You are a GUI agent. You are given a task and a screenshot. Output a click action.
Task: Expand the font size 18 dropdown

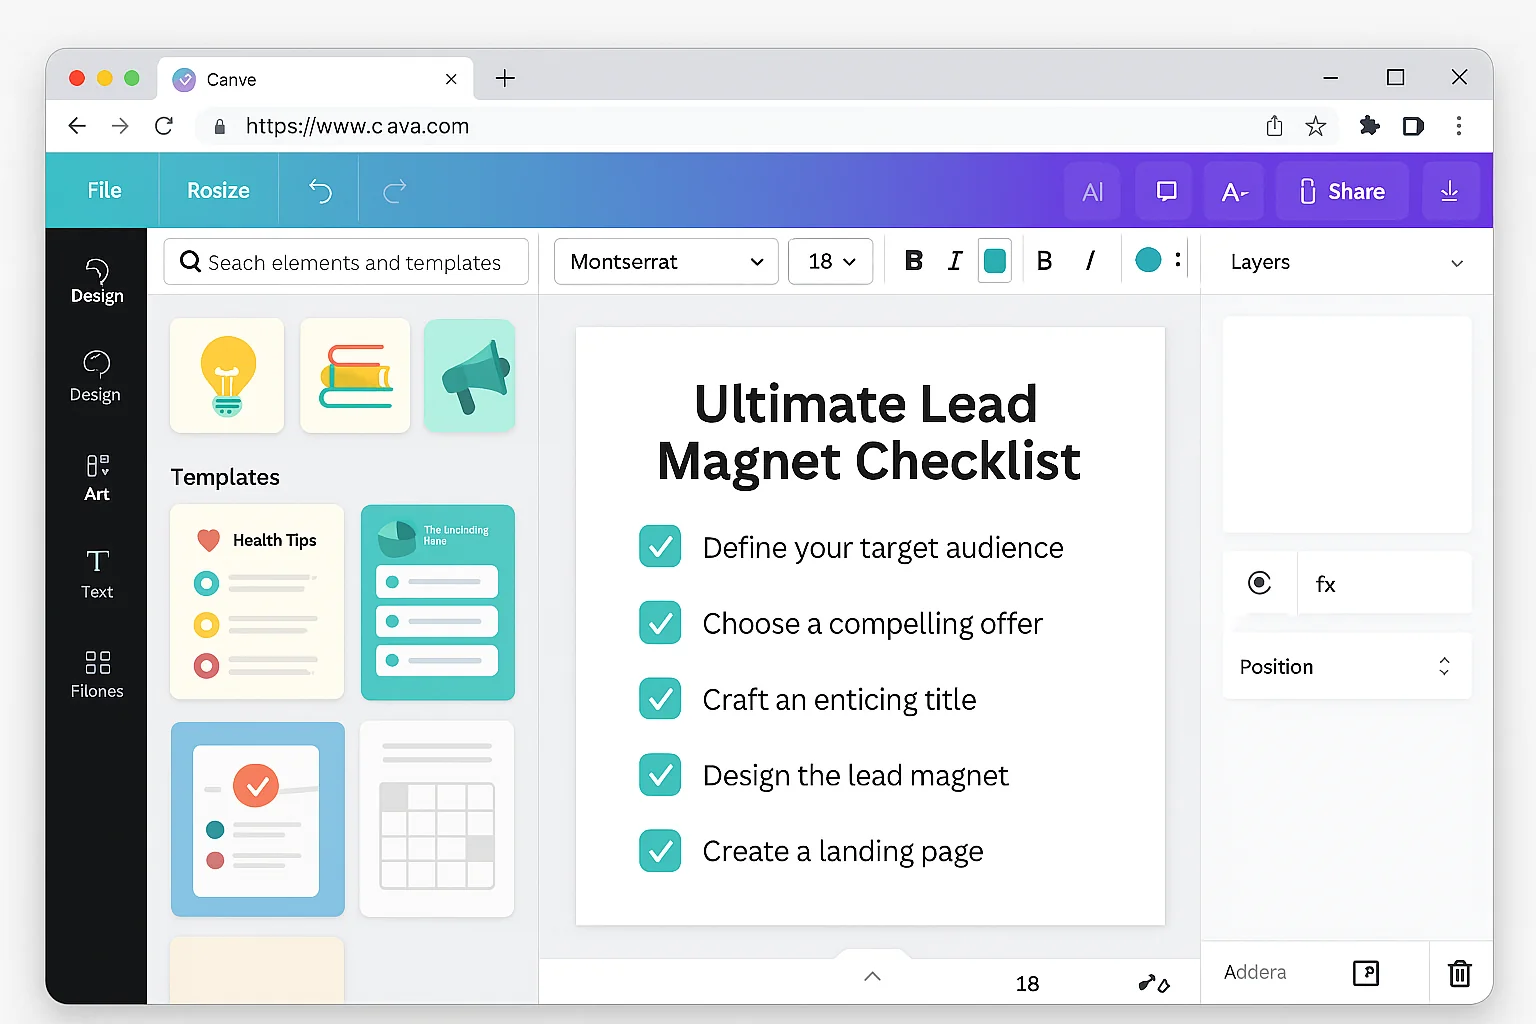830,261
